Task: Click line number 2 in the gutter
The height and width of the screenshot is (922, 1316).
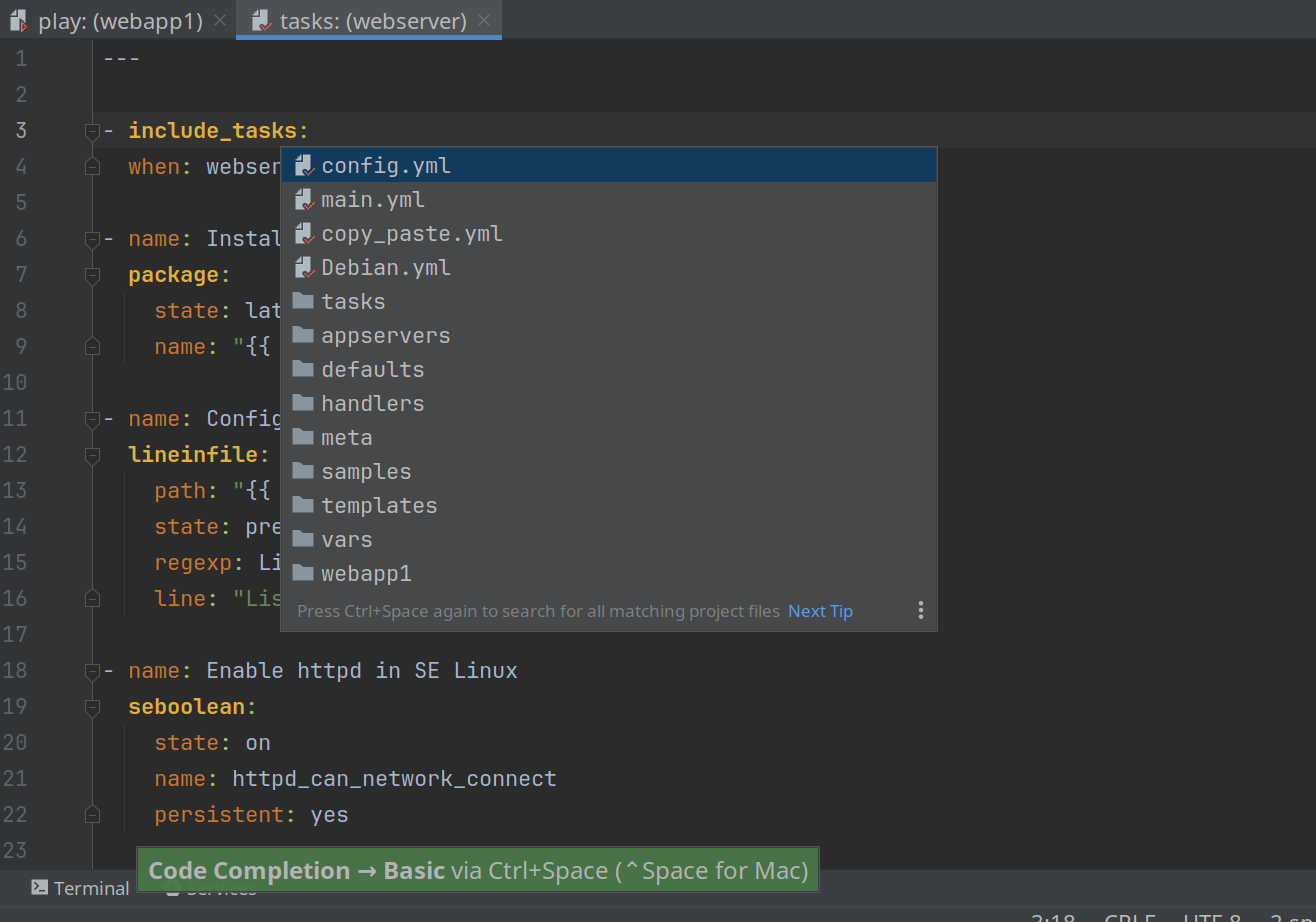Action: (x=21, y=95)
